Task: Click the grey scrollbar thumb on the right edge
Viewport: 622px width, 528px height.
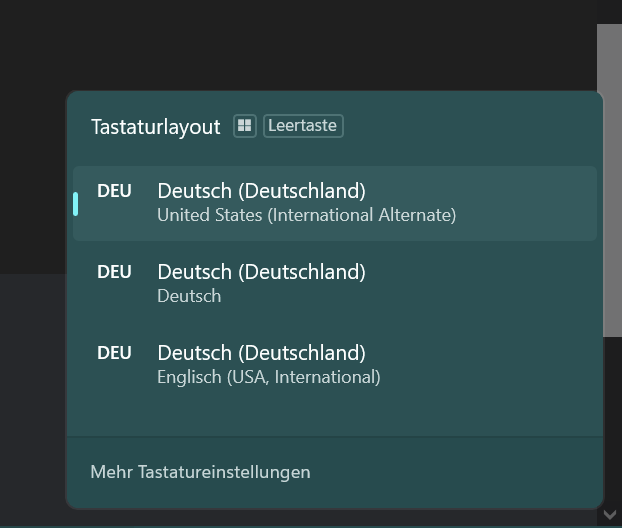Action: (x=610, y=180)
